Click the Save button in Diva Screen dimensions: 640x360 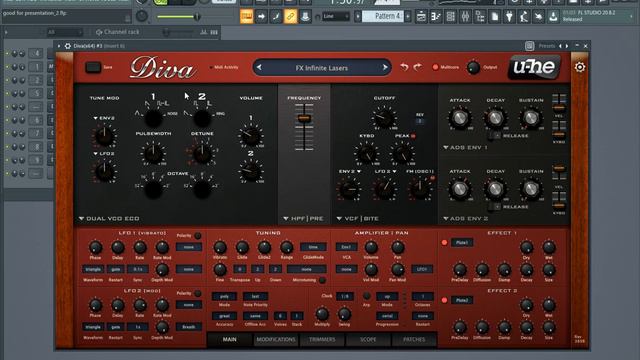[x=93, y=67]
